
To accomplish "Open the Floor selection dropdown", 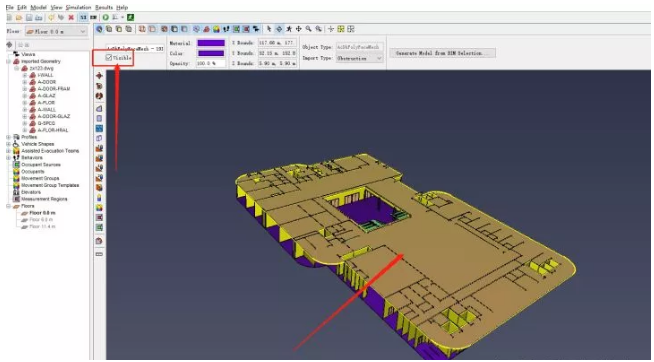I will tap(56, 32).
